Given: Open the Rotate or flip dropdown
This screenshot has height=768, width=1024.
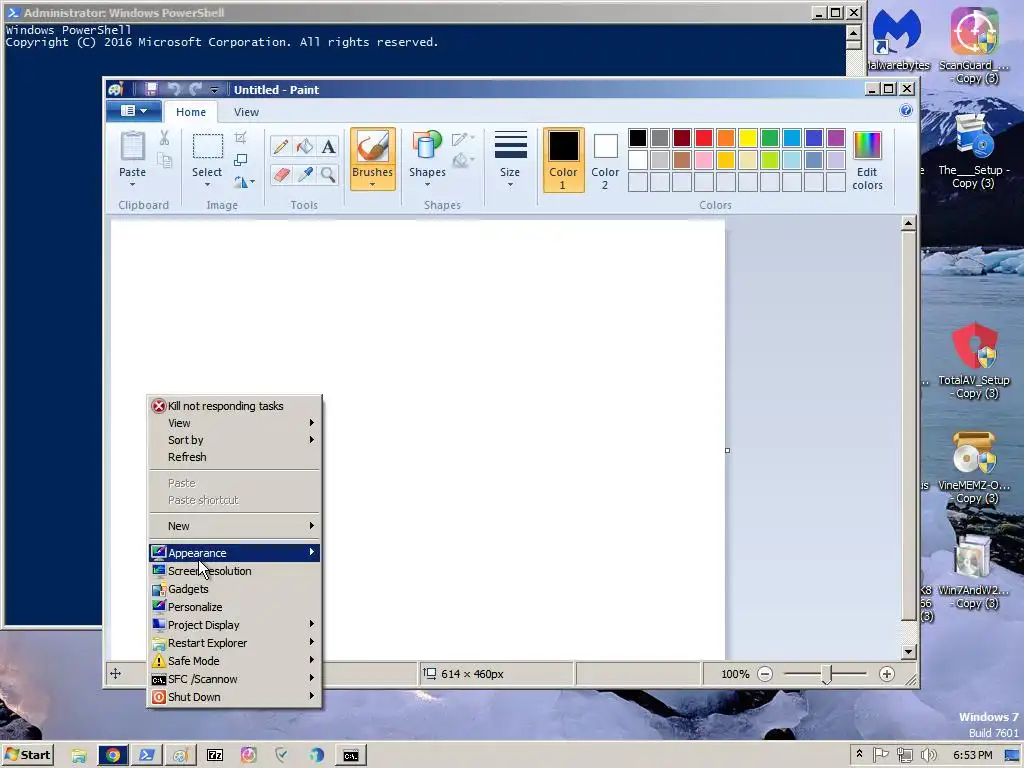Looking at the screenshot, I should coord(244,182).
